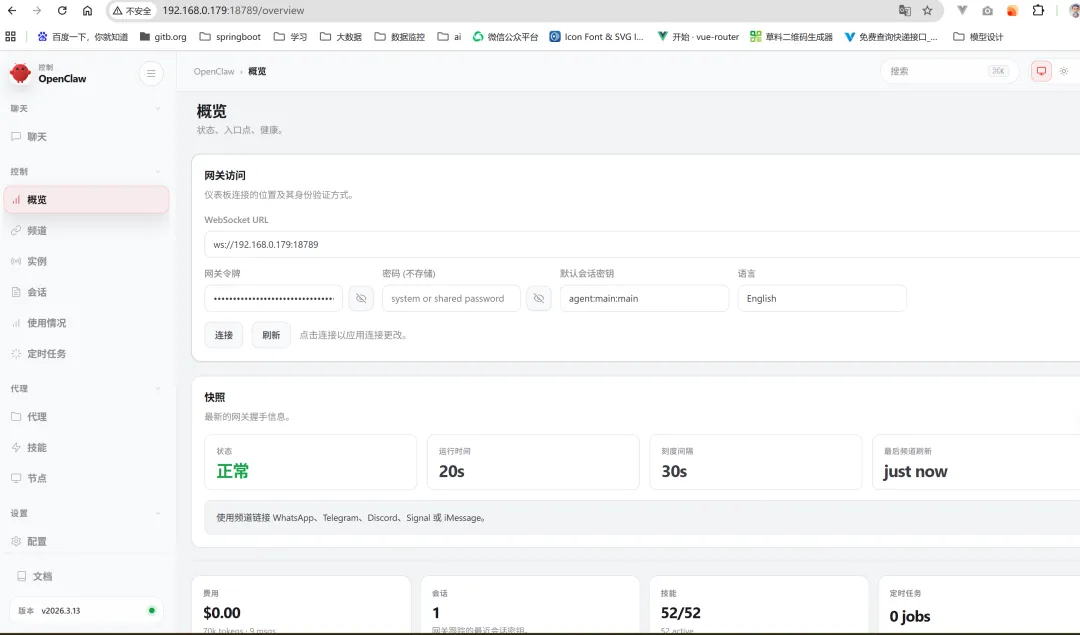Image resolution: width=1080 pixels, height=635 pixels.
Task: Collapse the 控制 sidebar section chevron
Action: 158,171
